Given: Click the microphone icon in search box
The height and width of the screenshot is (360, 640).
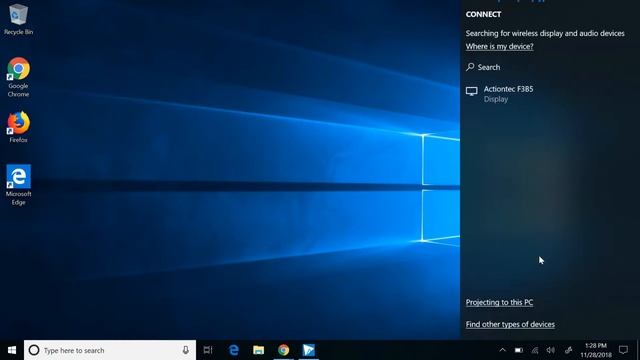Looking at the screenshot, I should pyautogui.click(x=186, y=350).
